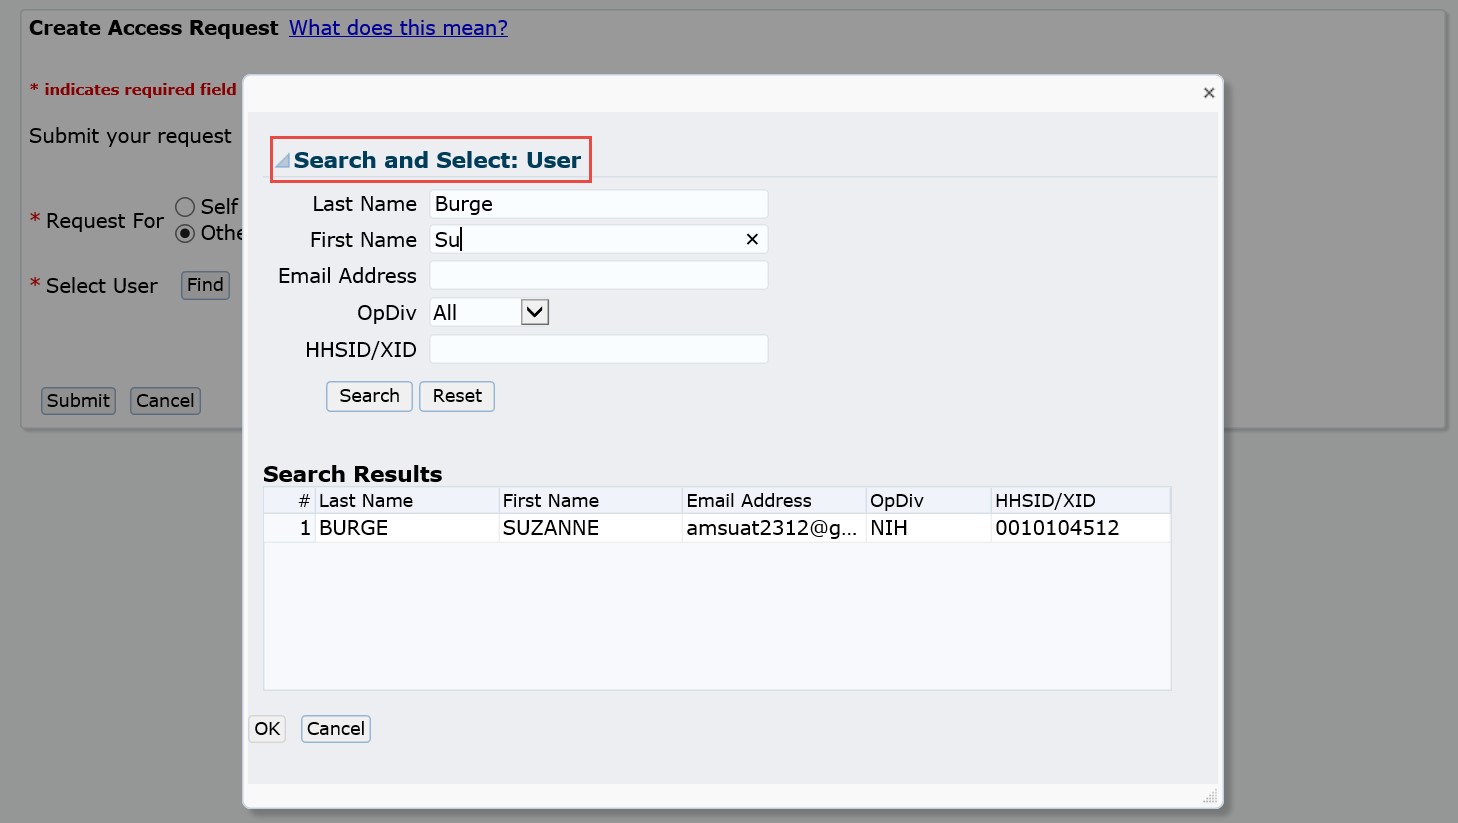The height and width of the screenshot is (823, 1458).
Task: Select the Self radio button
Action: 185,207
